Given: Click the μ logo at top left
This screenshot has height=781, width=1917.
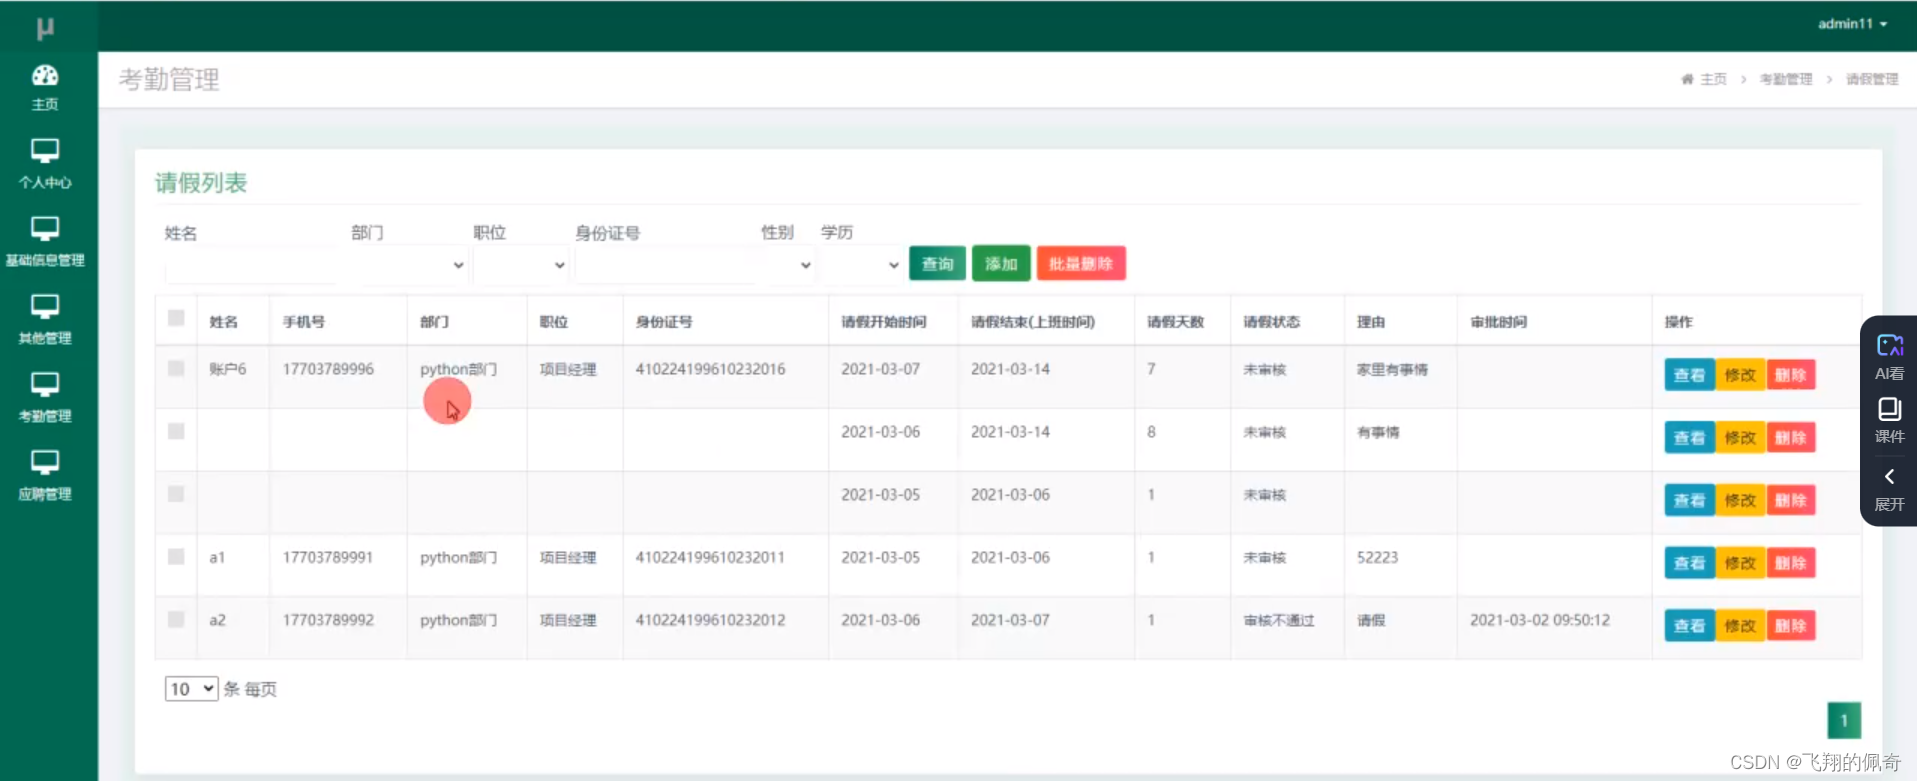Looking at the screenshot, I should tap(45, 28).
